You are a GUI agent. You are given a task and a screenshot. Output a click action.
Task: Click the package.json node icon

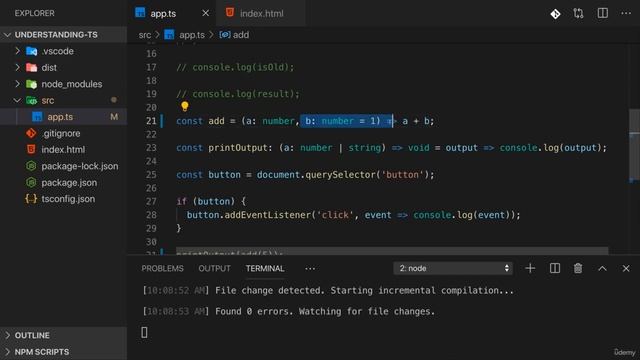(x=31, y=182)
